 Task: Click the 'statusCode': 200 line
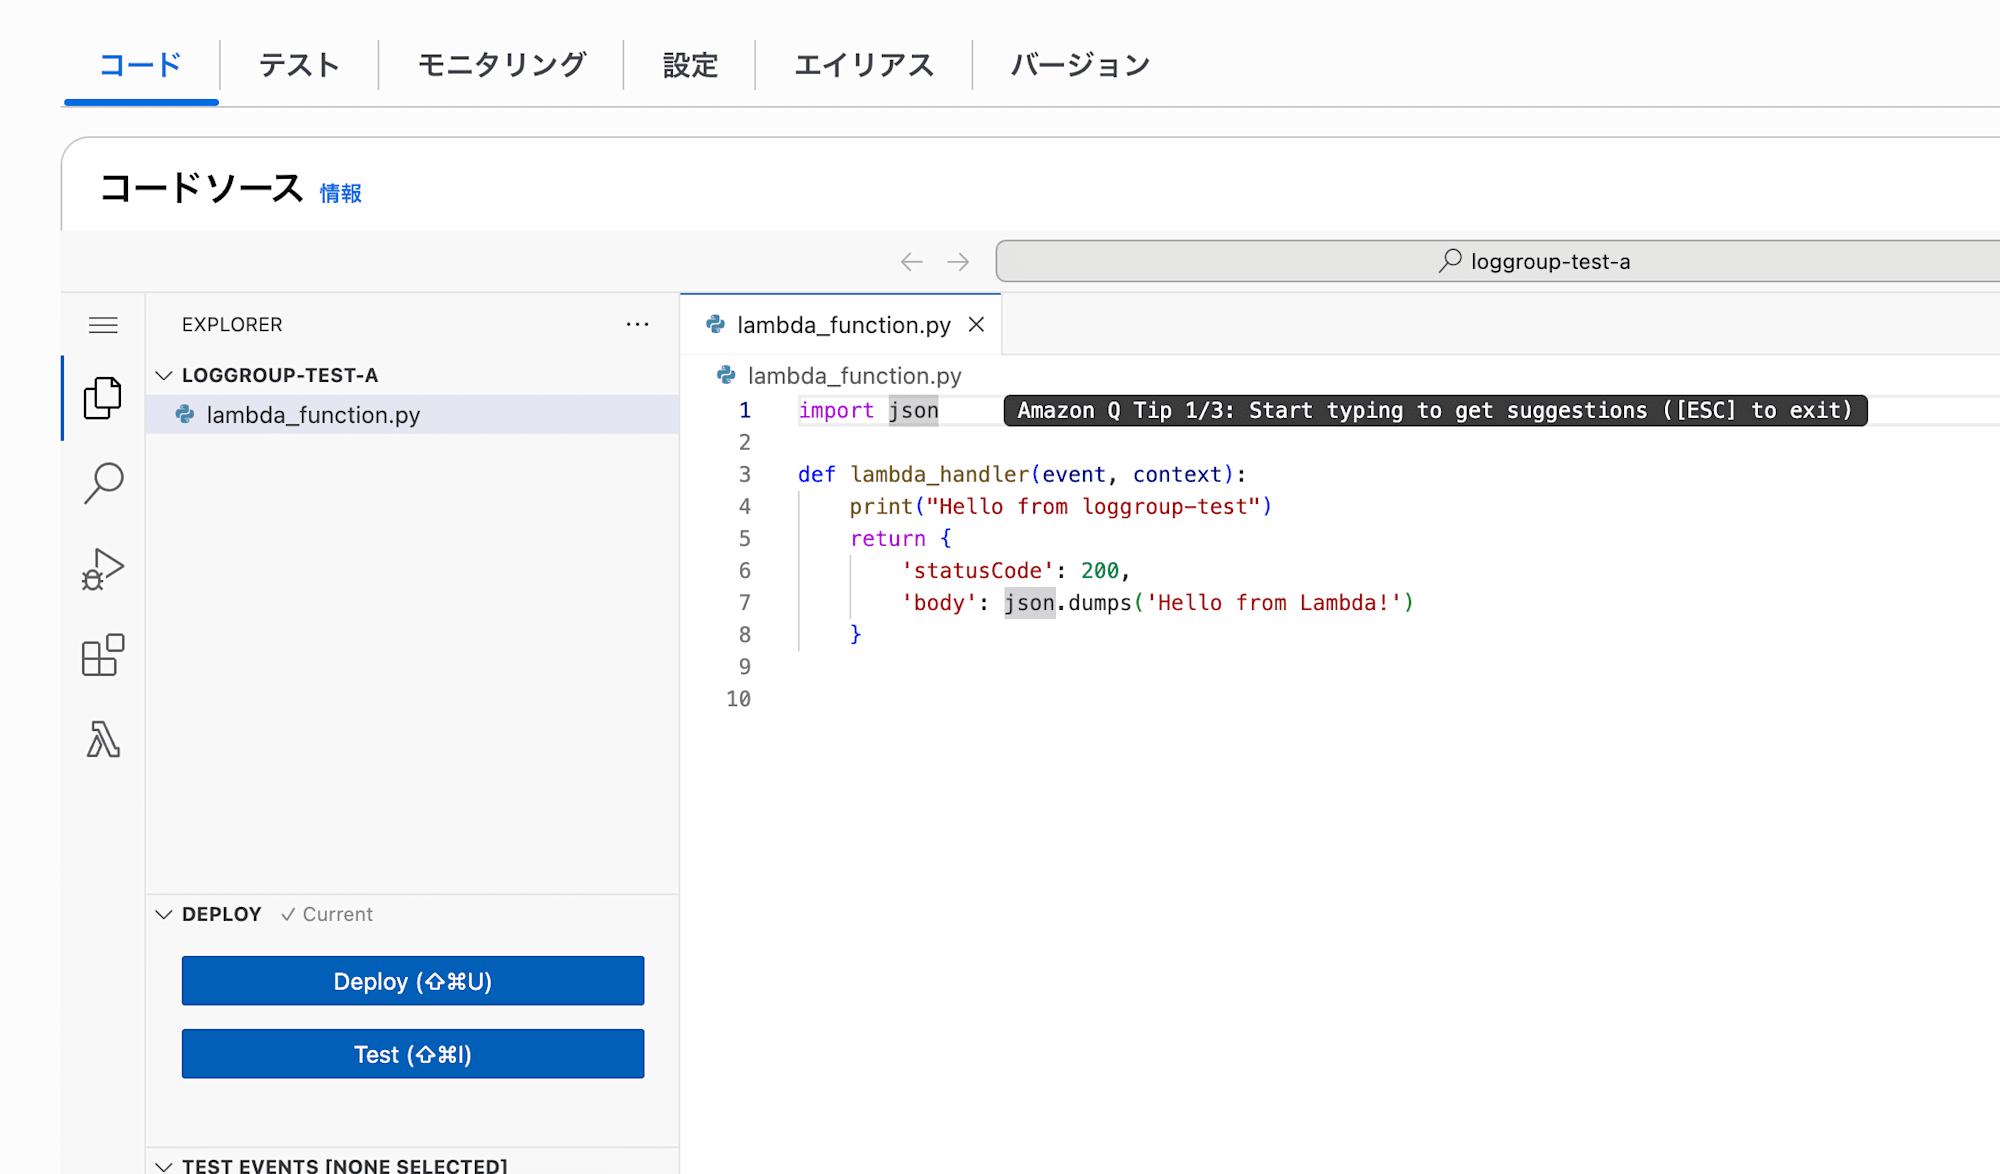pos(1015,570)
